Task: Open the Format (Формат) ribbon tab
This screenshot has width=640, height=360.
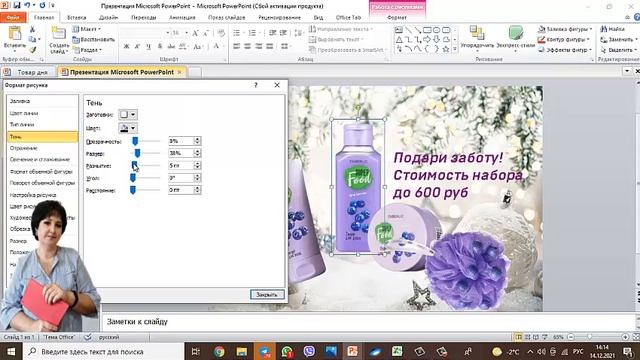Action: (396, 18)
